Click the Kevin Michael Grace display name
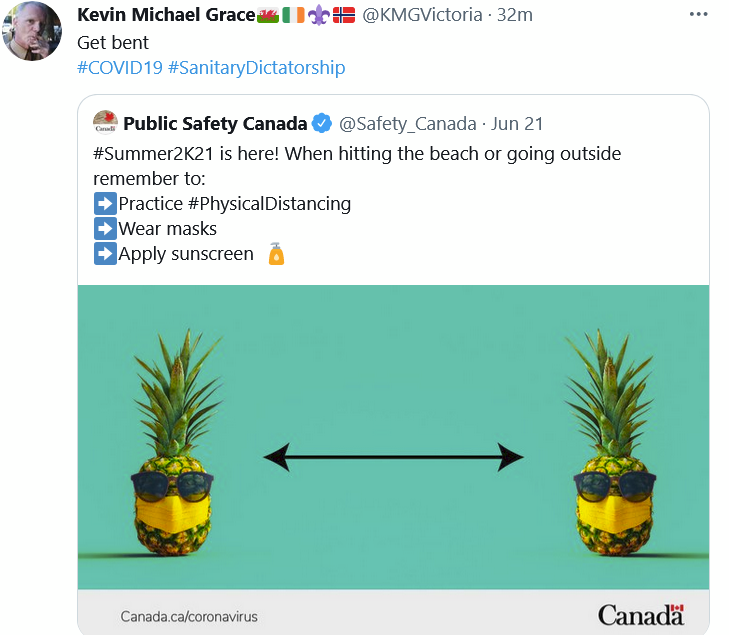The width and height of the screenshot is (729, 635). 166,16
